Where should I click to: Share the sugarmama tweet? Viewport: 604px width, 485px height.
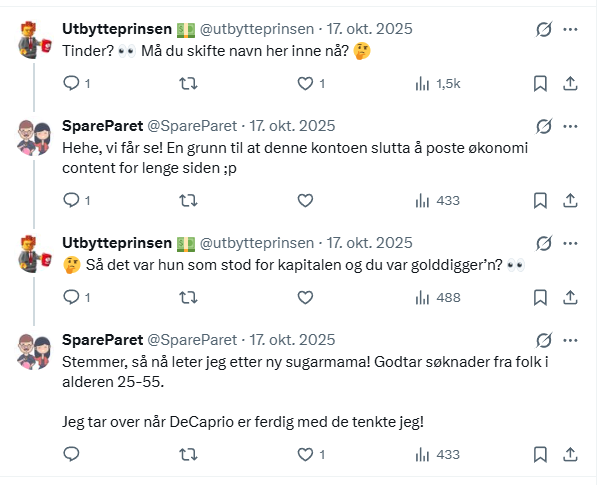tap(570, 454)
